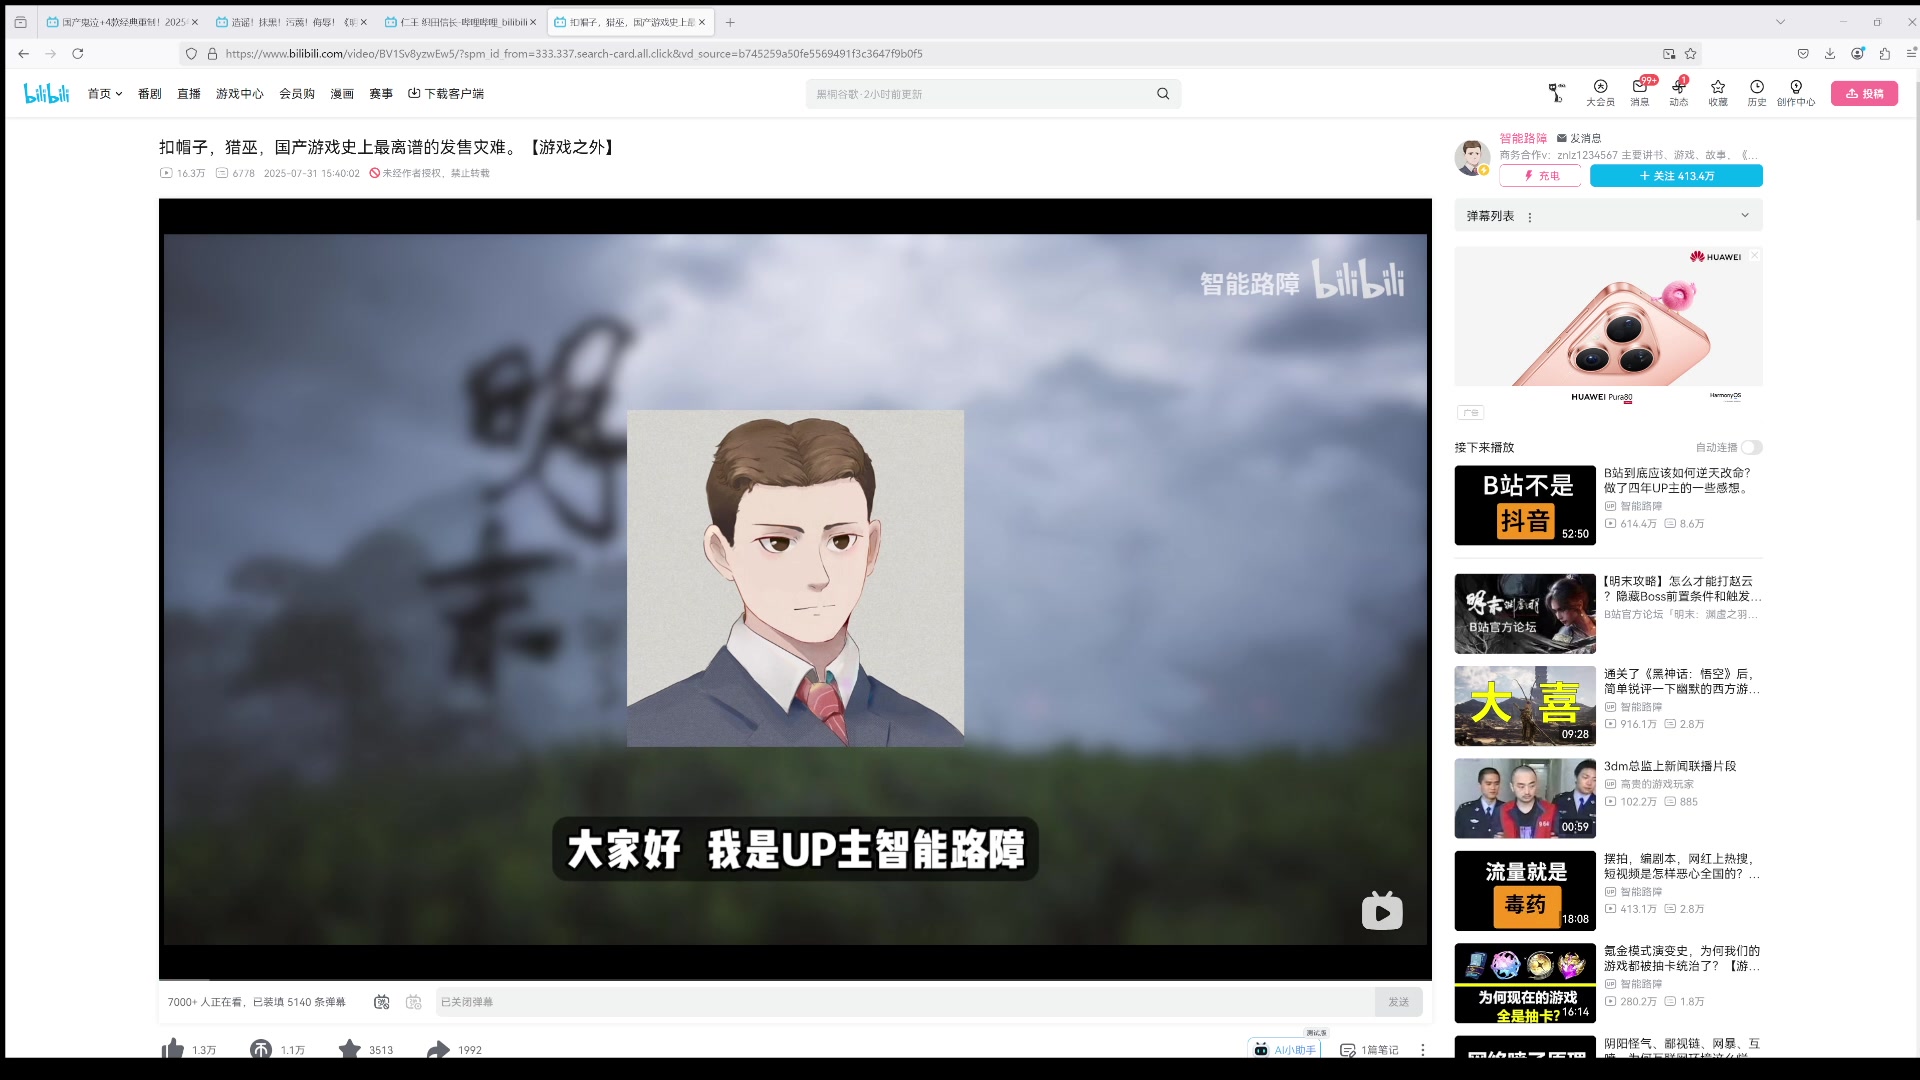Open the 明末攻略 video thumbnail
This screenshot has width=1920, height=1080.
point(1525,613)
